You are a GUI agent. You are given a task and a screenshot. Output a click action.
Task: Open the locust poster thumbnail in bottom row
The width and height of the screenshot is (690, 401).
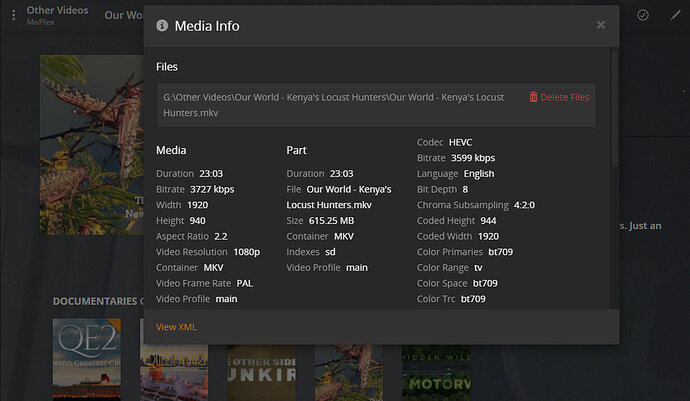[349, 372]
